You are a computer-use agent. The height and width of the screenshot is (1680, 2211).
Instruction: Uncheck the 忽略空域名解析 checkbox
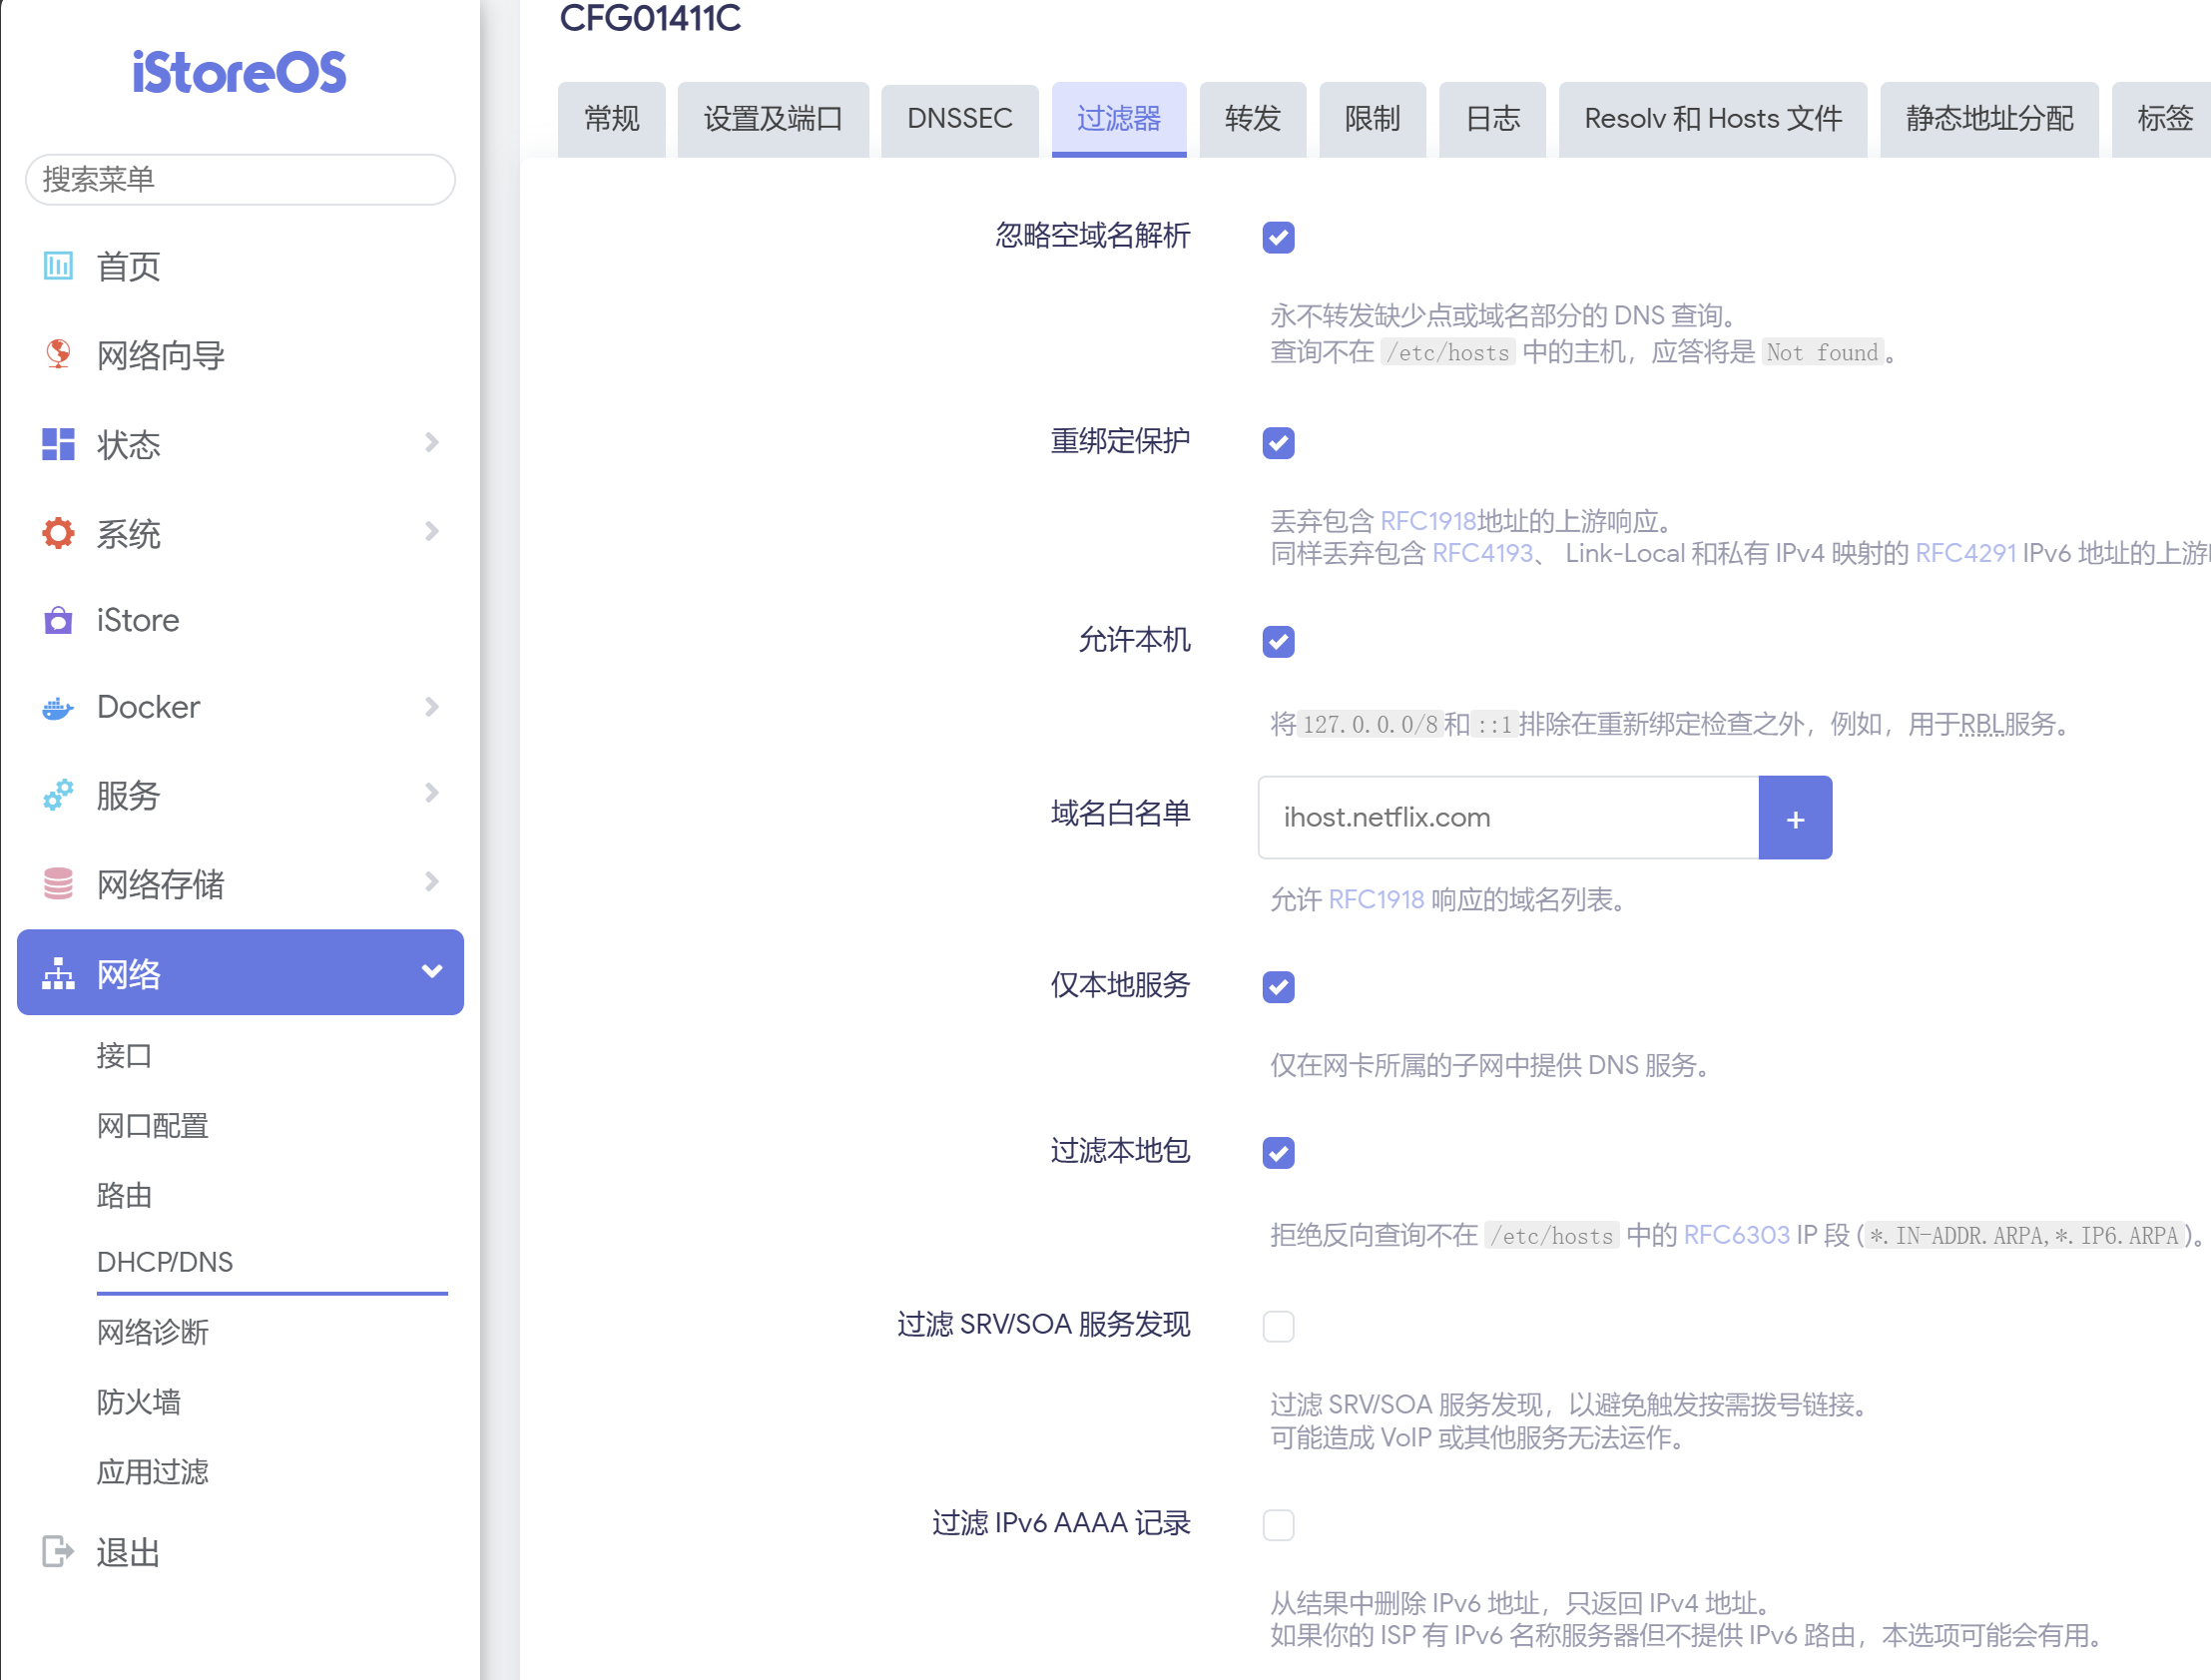(1278, 238)
